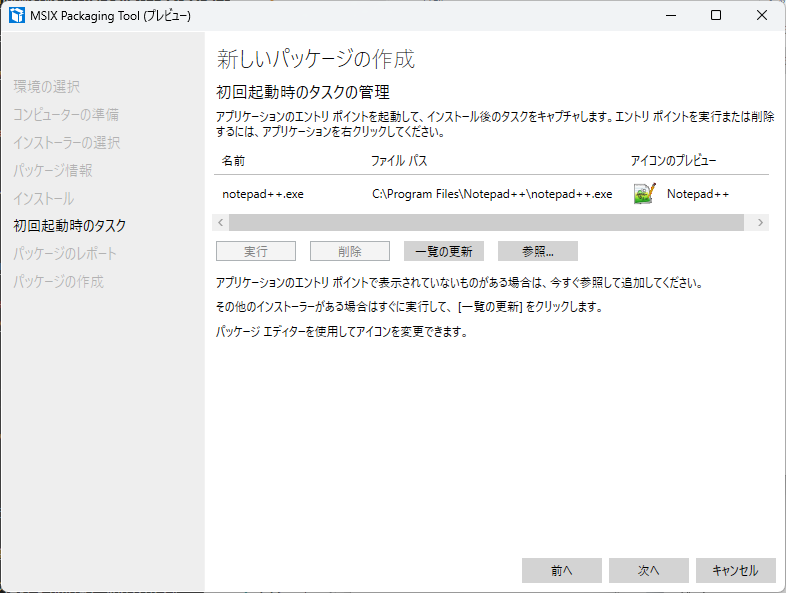The width and height of the screenshot is (786, 593).
Task: Open the インストール step in sidebar
Action: pos(44,198)
